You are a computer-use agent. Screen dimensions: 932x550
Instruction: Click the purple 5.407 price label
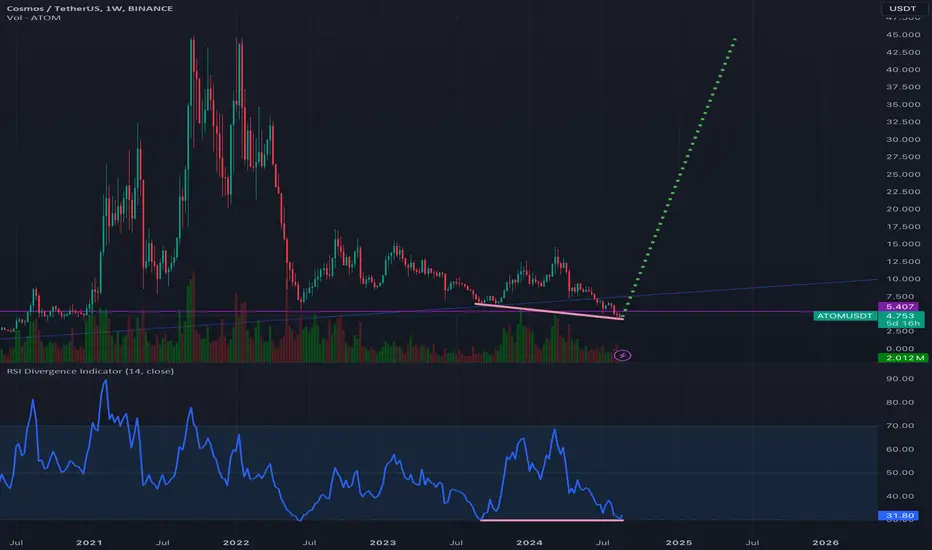tap(900, 307)
